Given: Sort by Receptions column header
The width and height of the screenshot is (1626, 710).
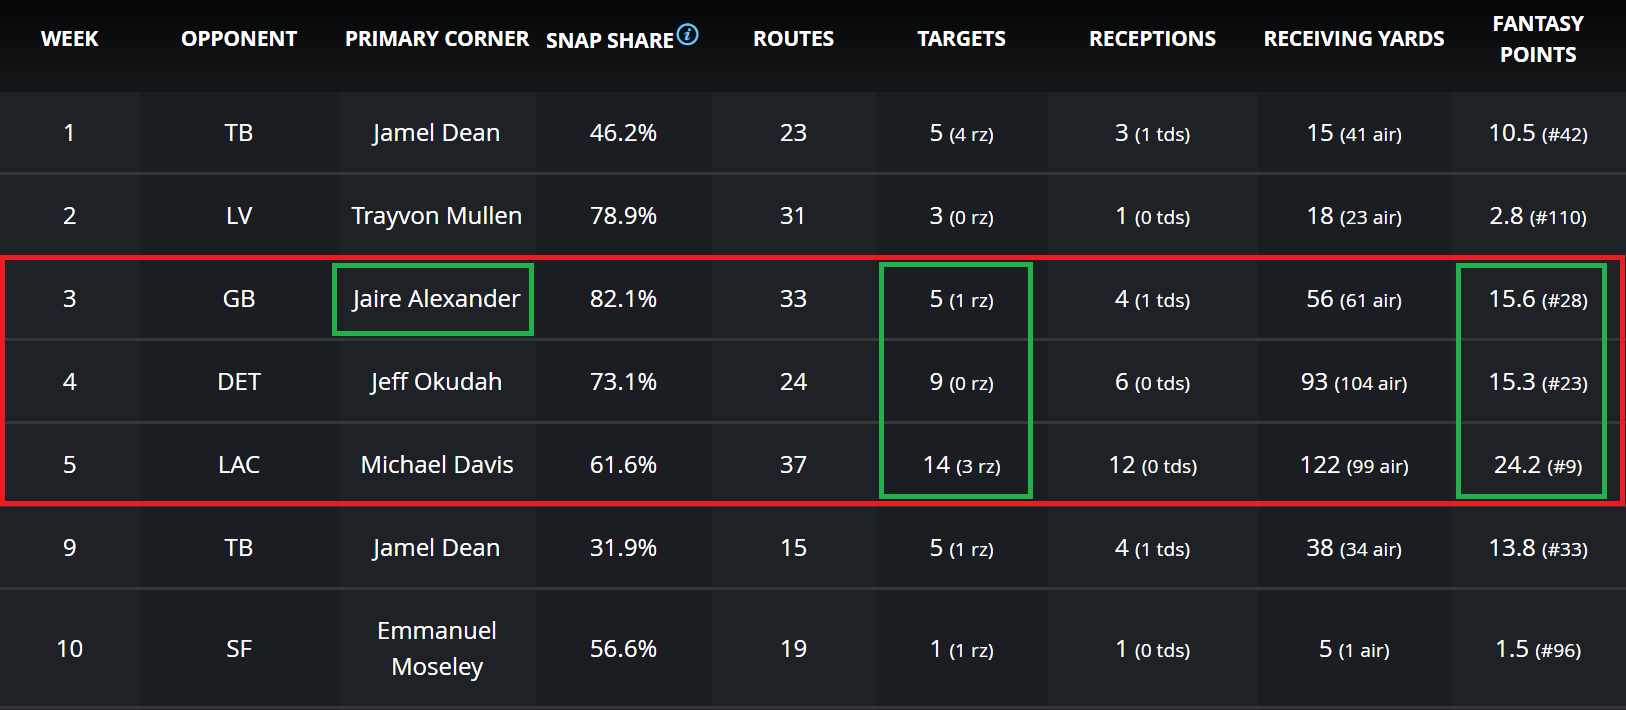Looking at the screenshot, I should [1152, 39].
